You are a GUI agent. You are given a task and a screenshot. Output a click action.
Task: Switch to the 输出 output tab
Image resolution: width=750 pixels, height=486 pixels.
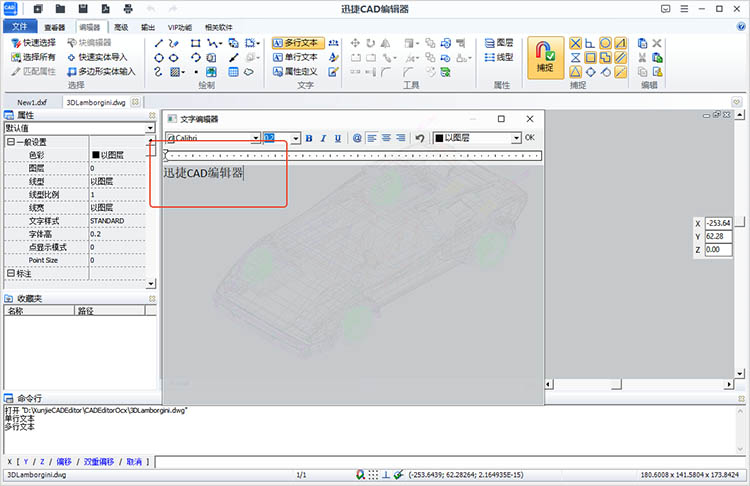click(x=148, y=27)
